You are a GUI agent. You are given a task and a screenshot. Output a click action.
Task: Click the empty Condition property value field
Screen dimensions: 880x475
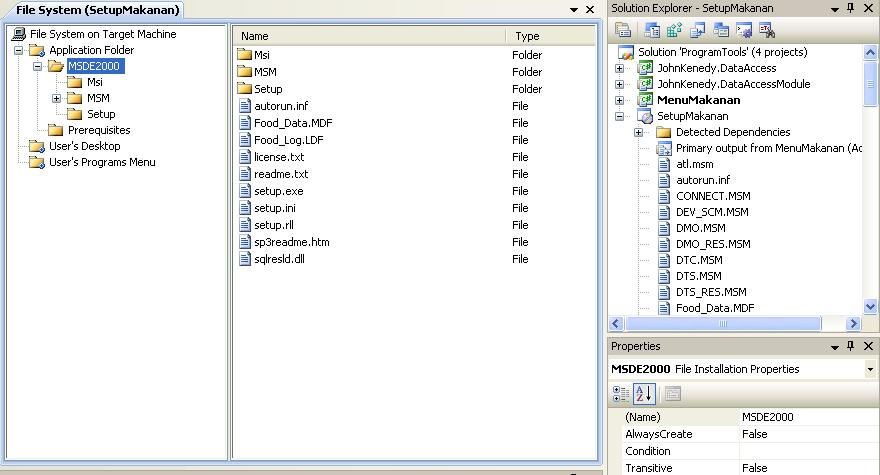click(807, 451)
